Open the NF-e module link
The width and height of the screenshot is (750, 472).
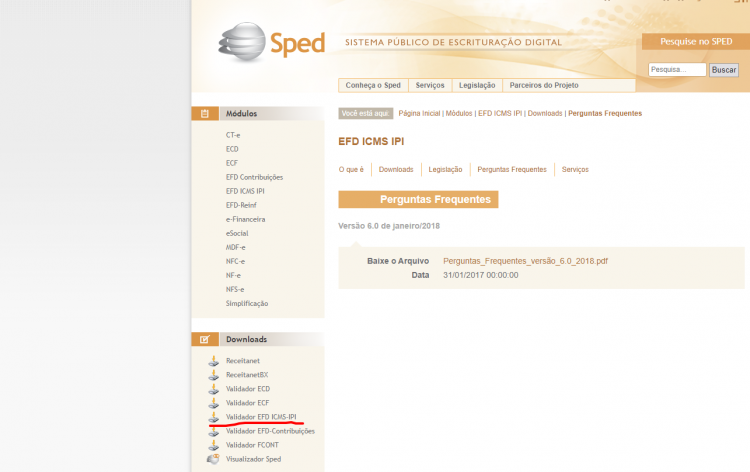tap(233, 275)
